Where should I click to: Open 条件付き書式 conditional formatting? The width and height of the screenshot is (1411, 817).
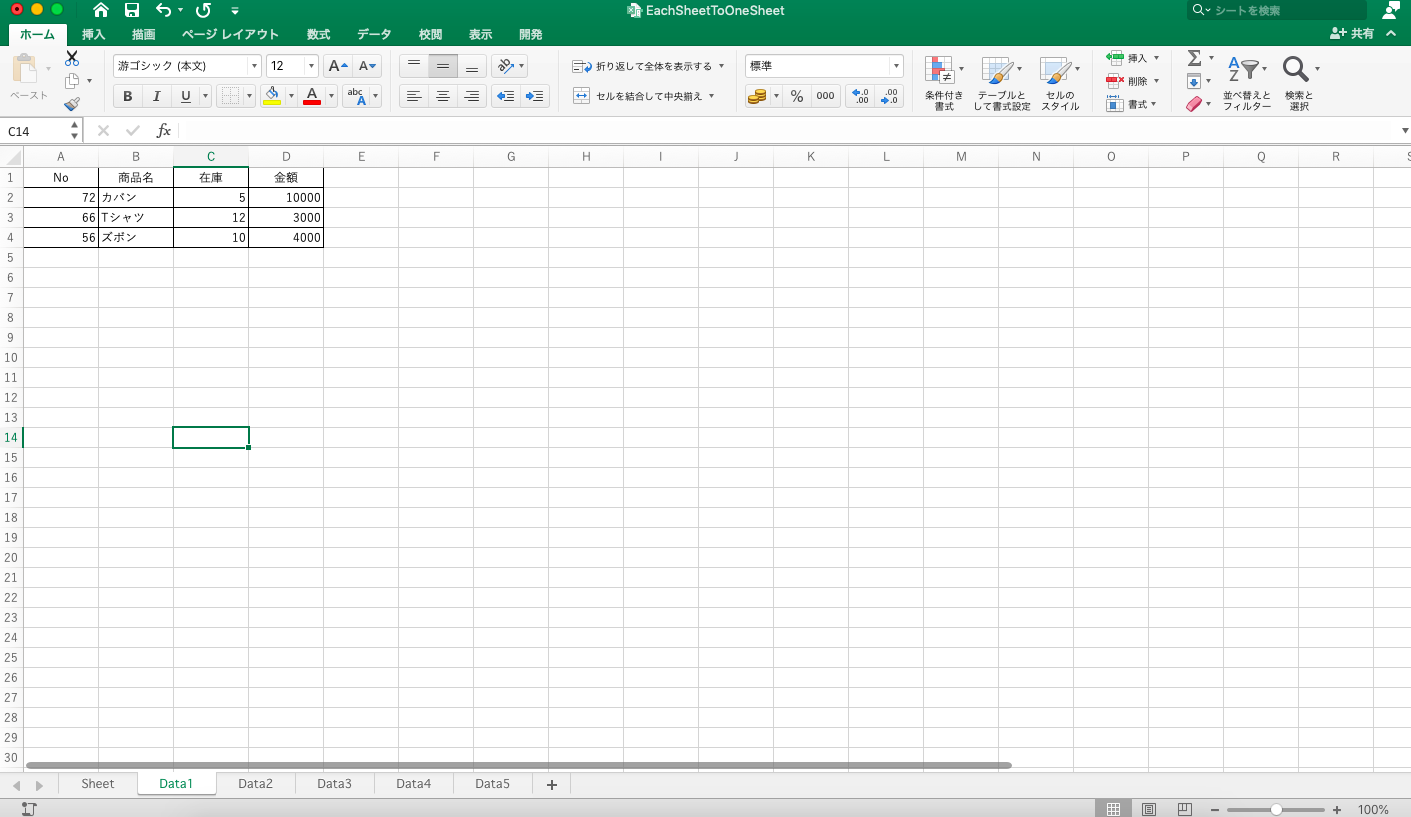pyautogui.click(x=944, y=83)
